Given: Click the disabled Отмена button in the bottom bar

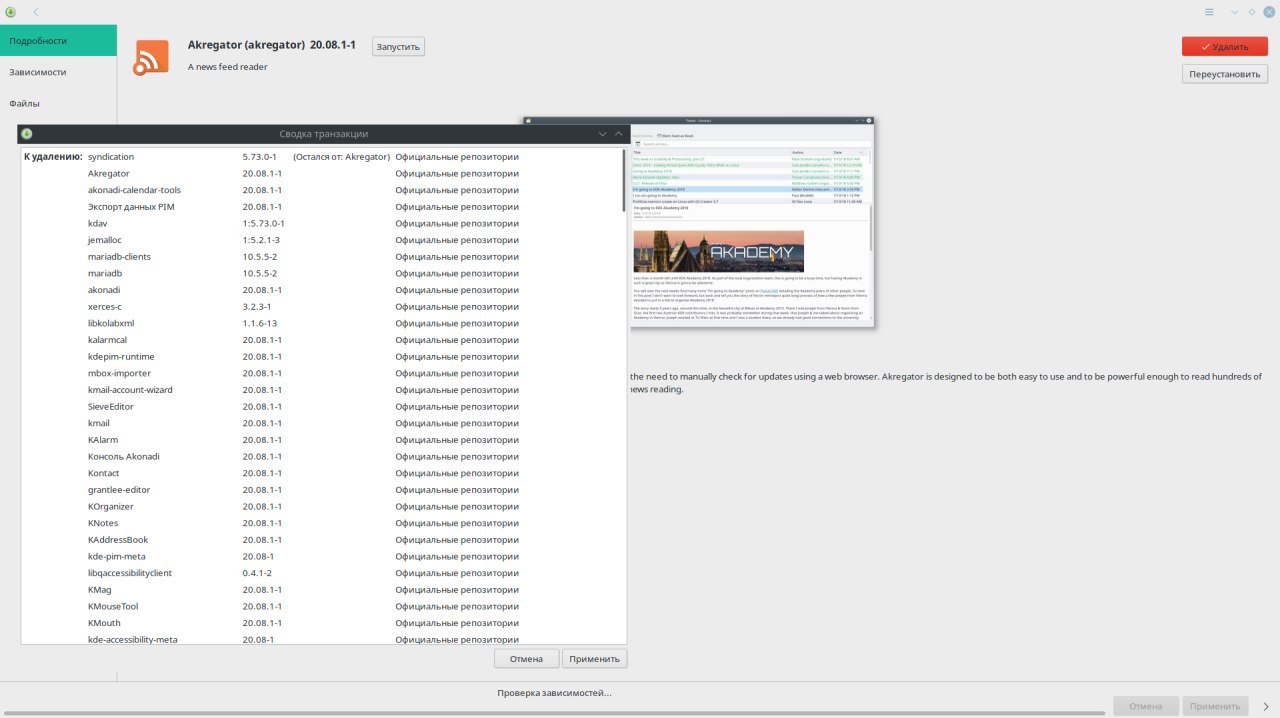Looking at the screenshot, I should (1146, 706).
